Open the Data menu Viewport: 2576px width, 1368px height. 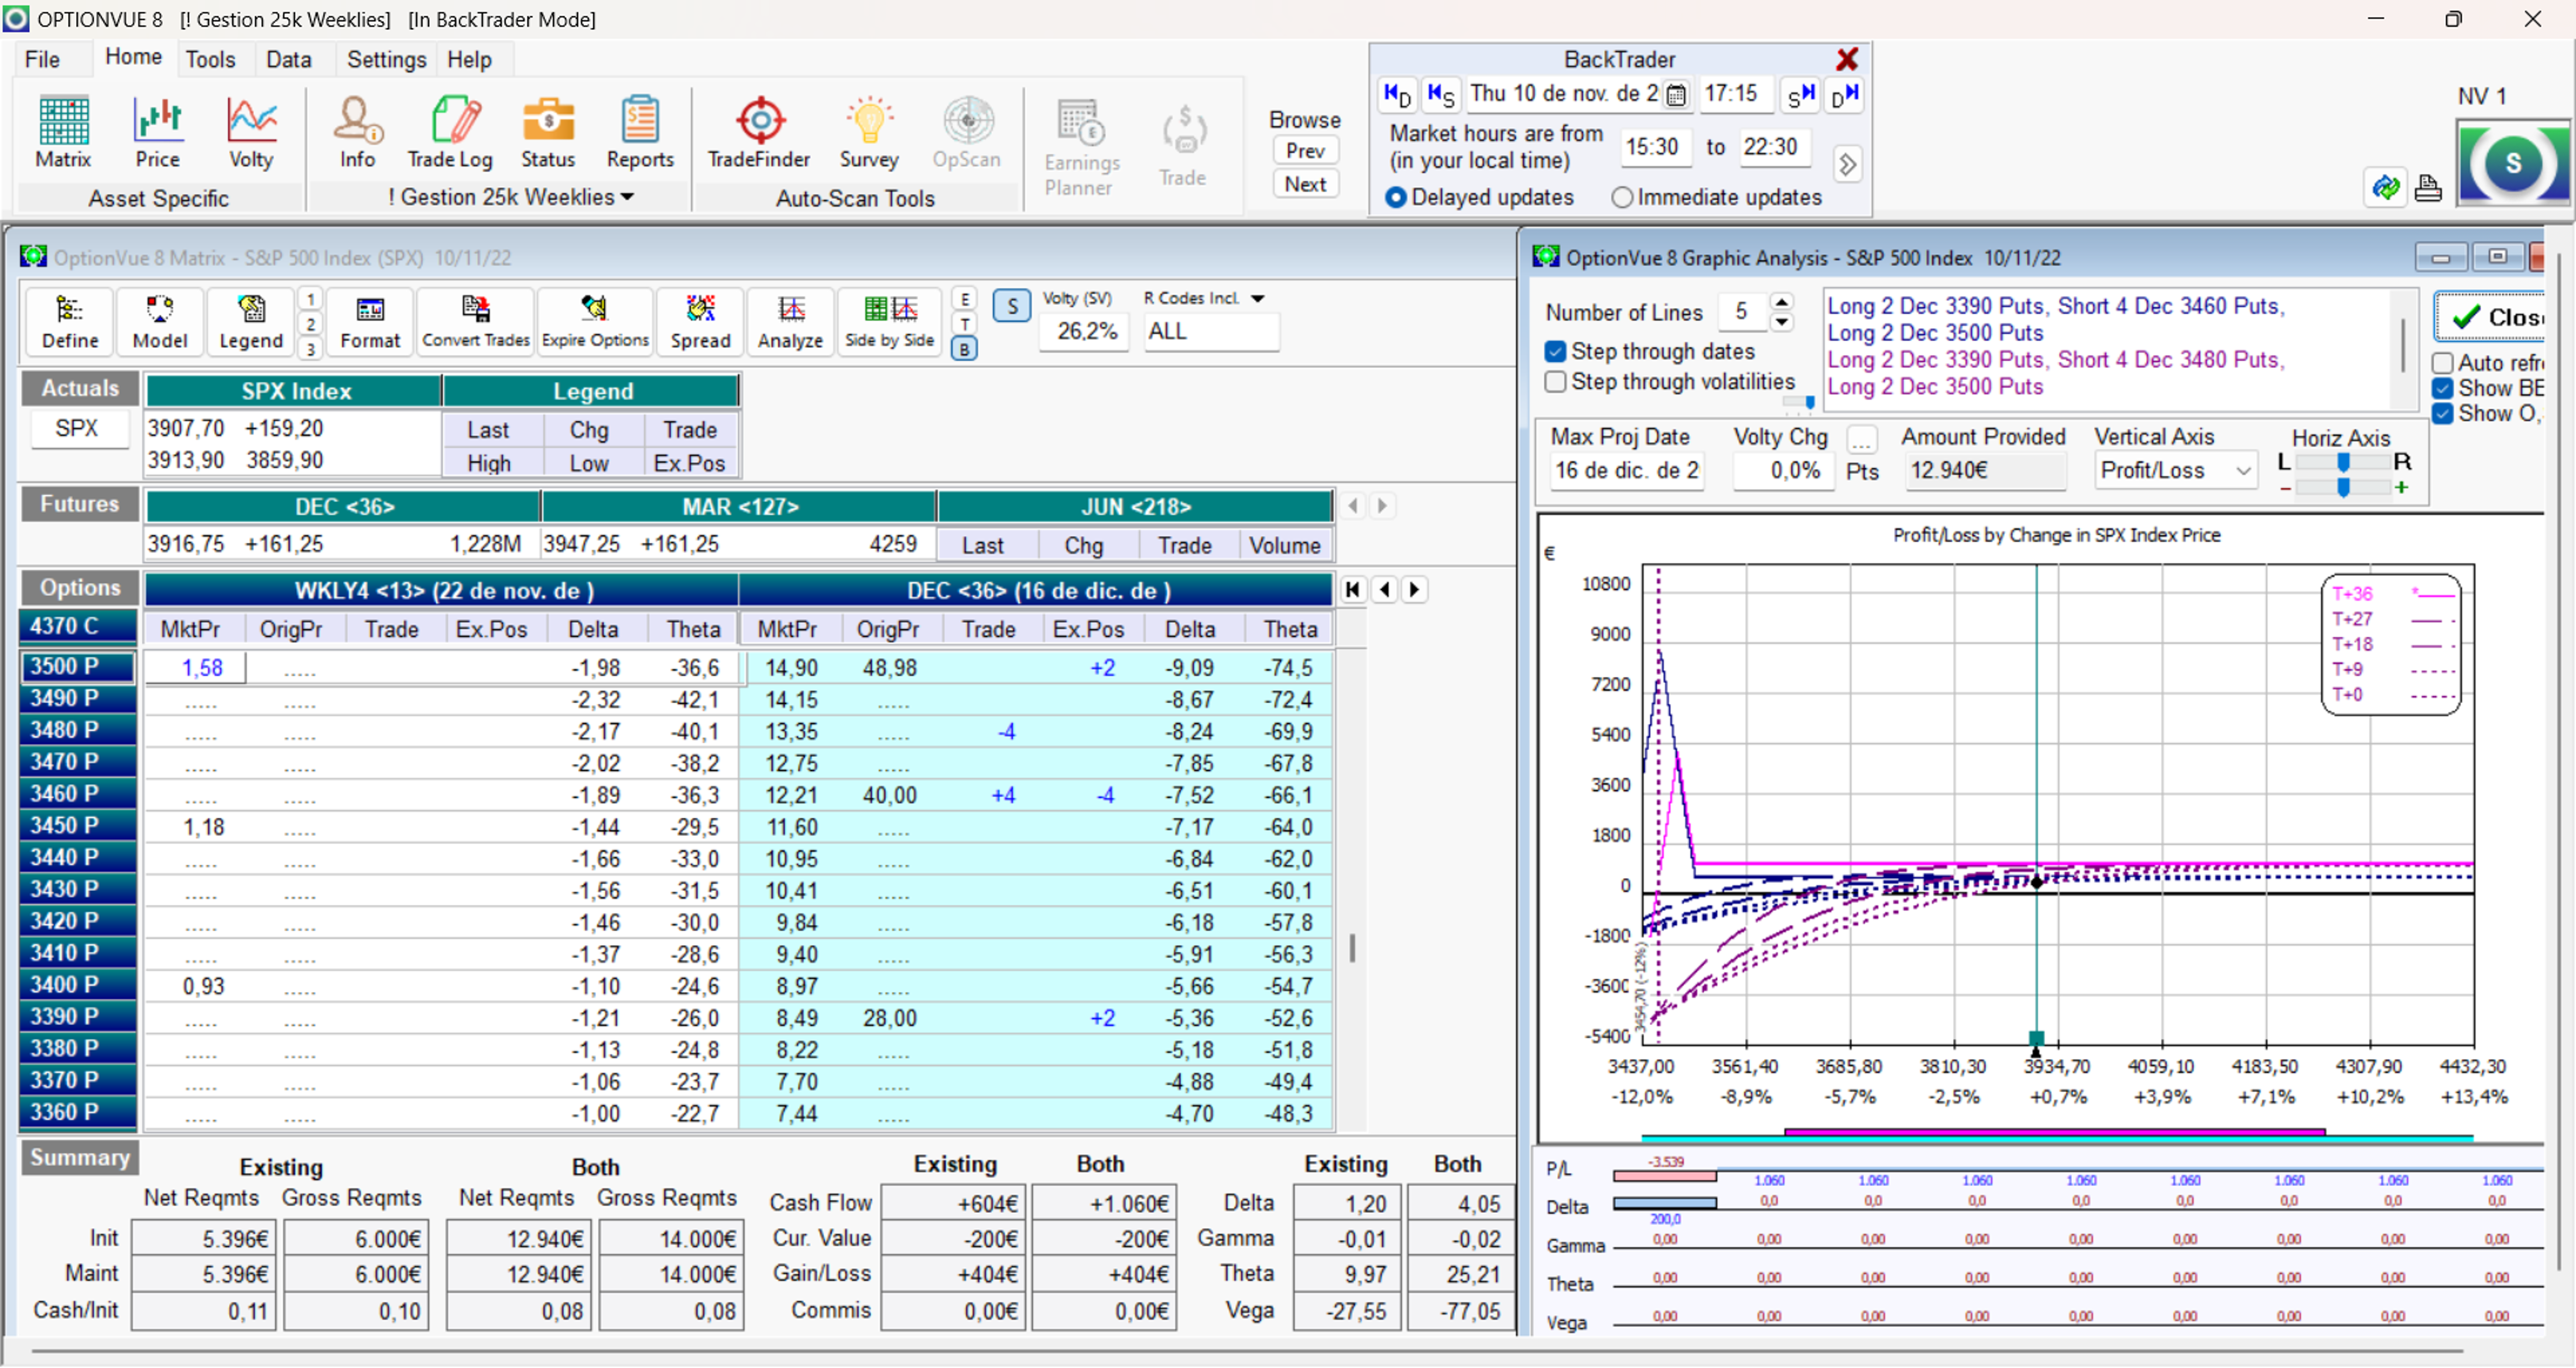288,59
